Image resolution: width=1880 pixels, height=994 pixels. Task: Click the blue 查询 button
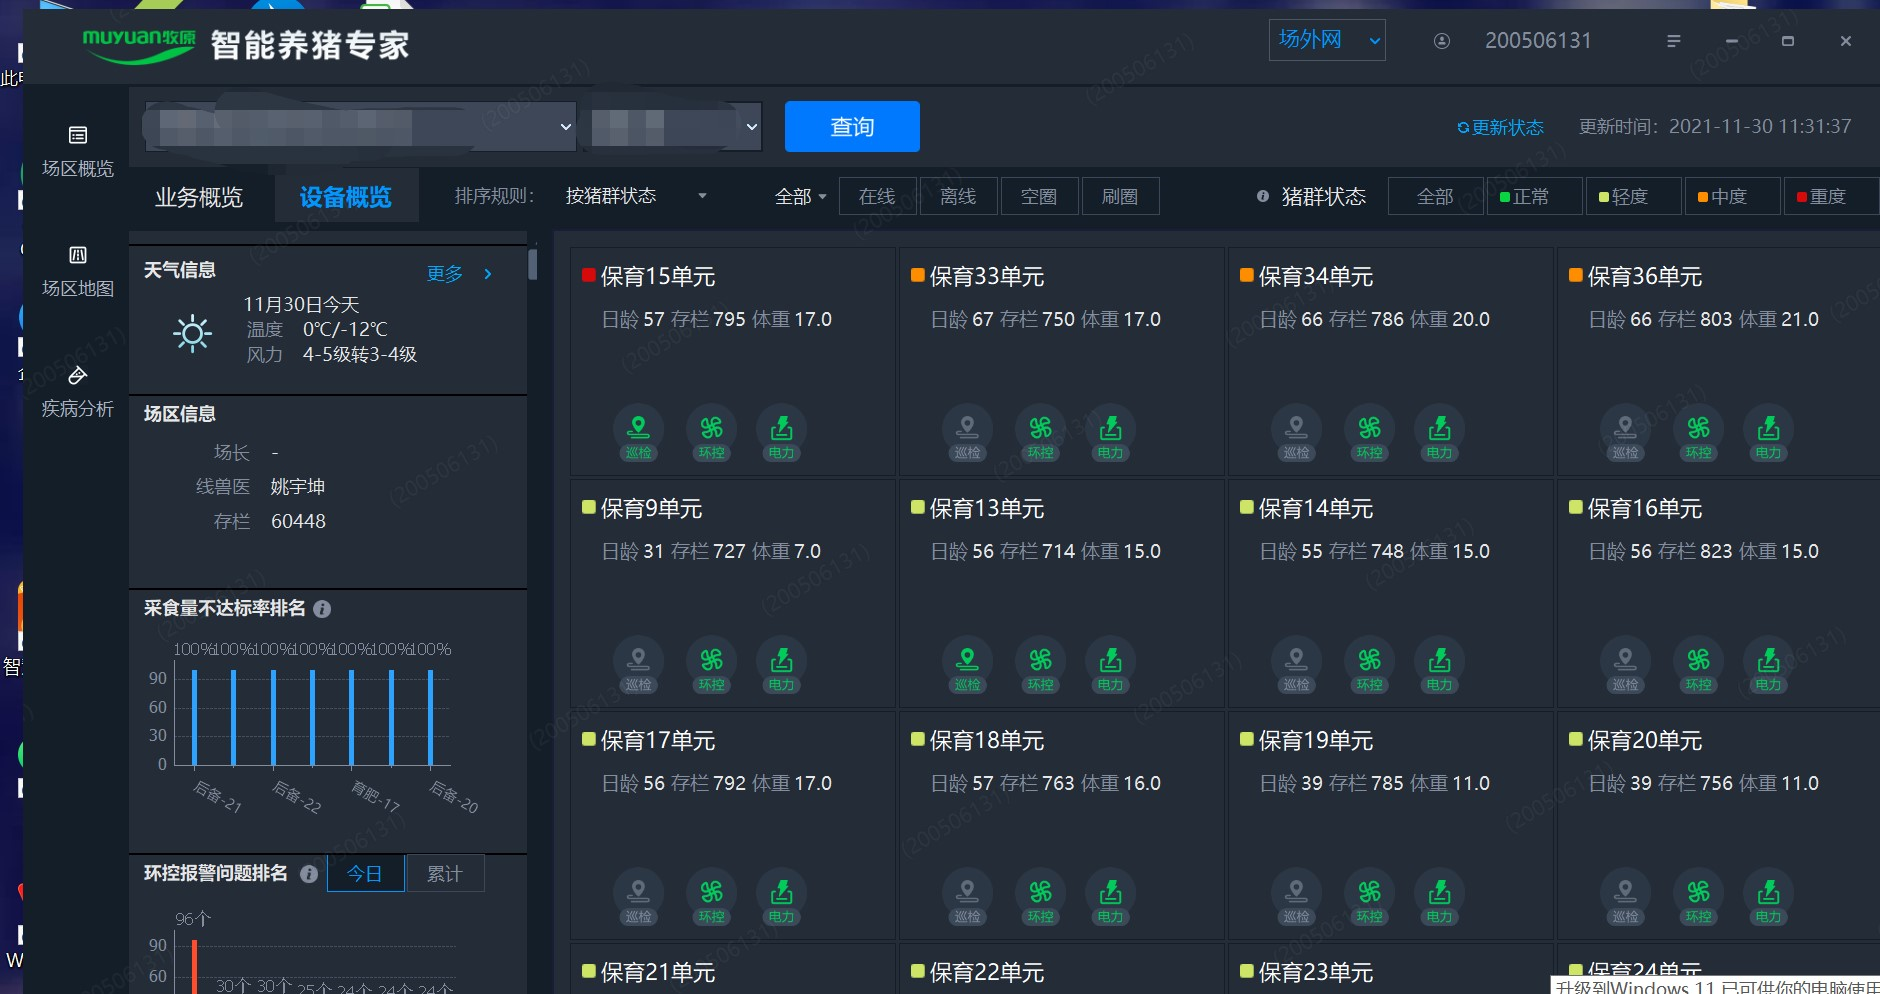pos(852,127)
